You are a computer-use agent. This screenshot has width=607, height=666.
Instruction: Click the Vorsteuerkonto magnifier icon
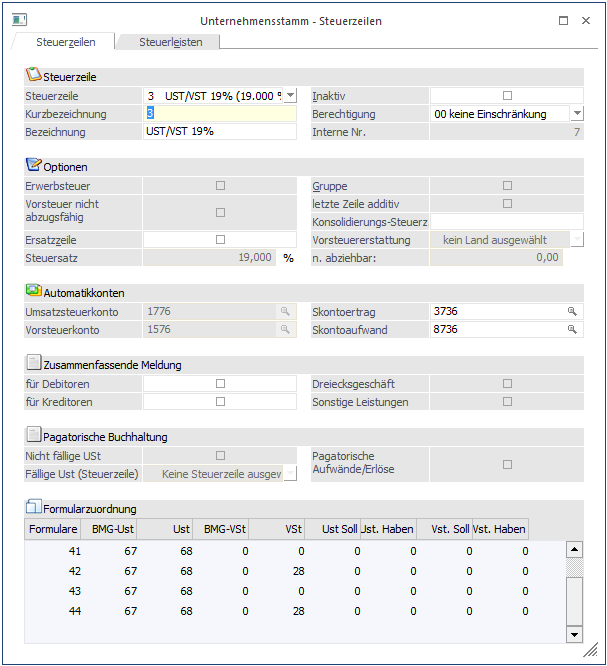(x=286, y=329)
